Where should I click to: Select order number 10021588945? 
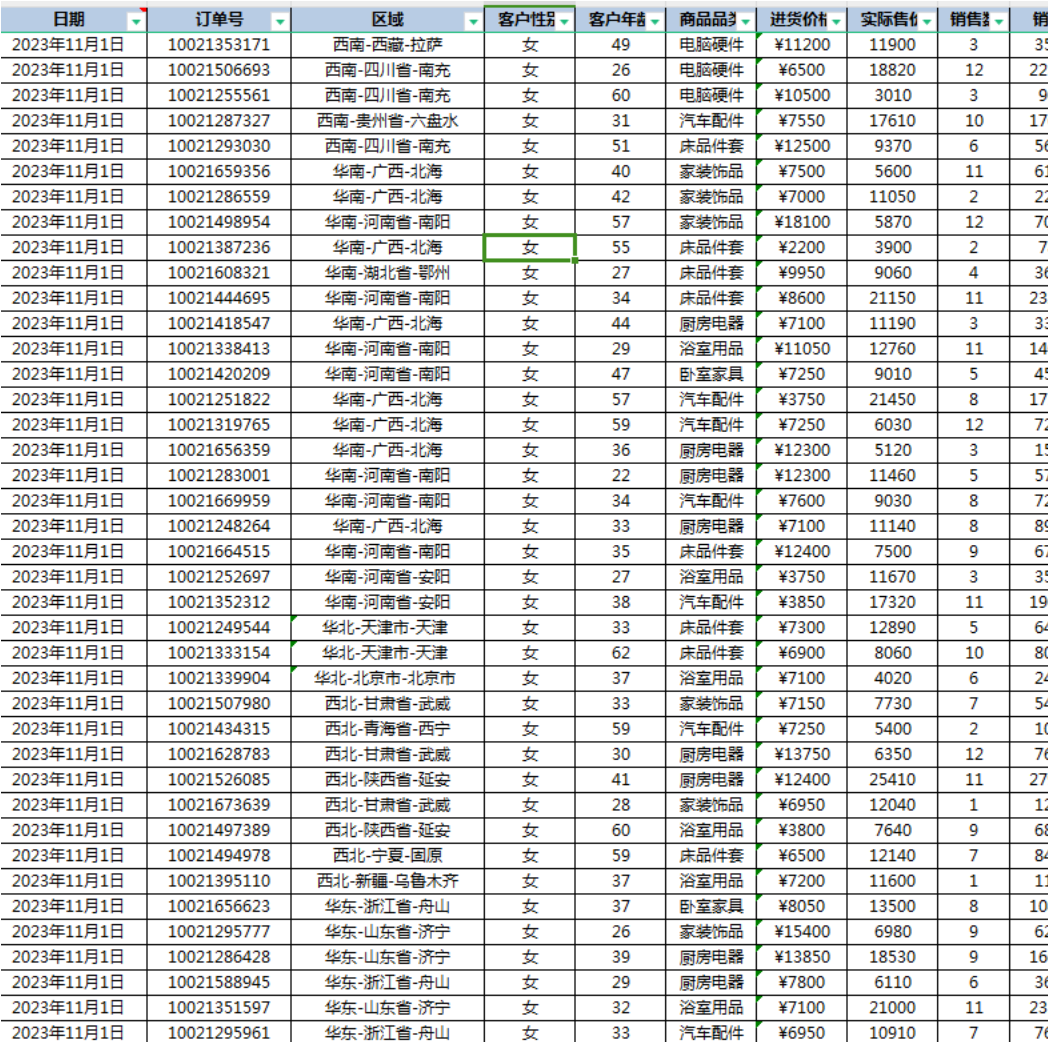point(219,983)
